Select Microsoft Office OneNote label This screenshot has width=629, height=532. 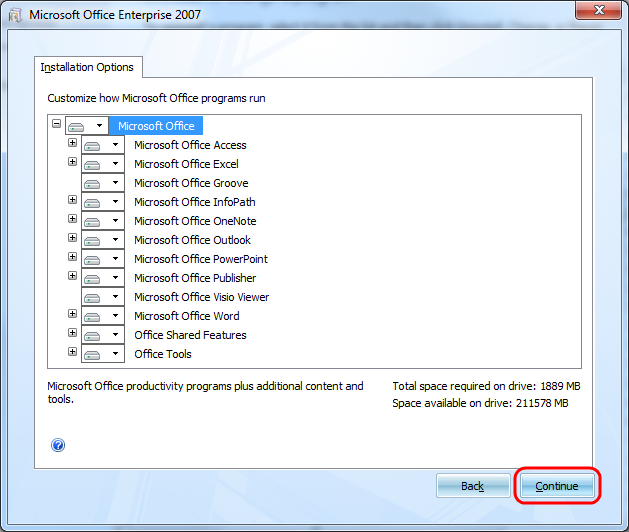[195, 221]
